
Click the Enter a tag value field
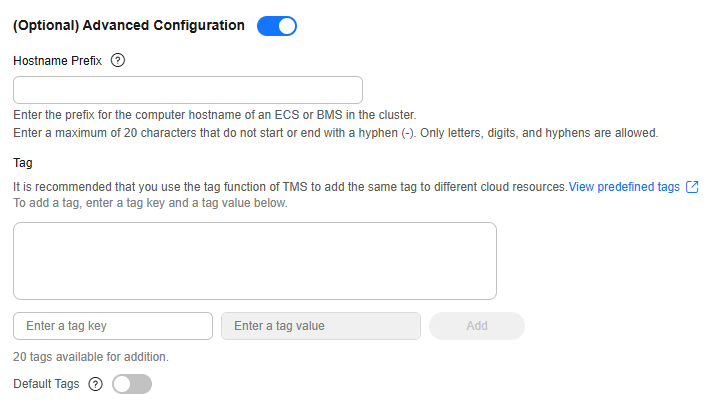coord(321,326)
